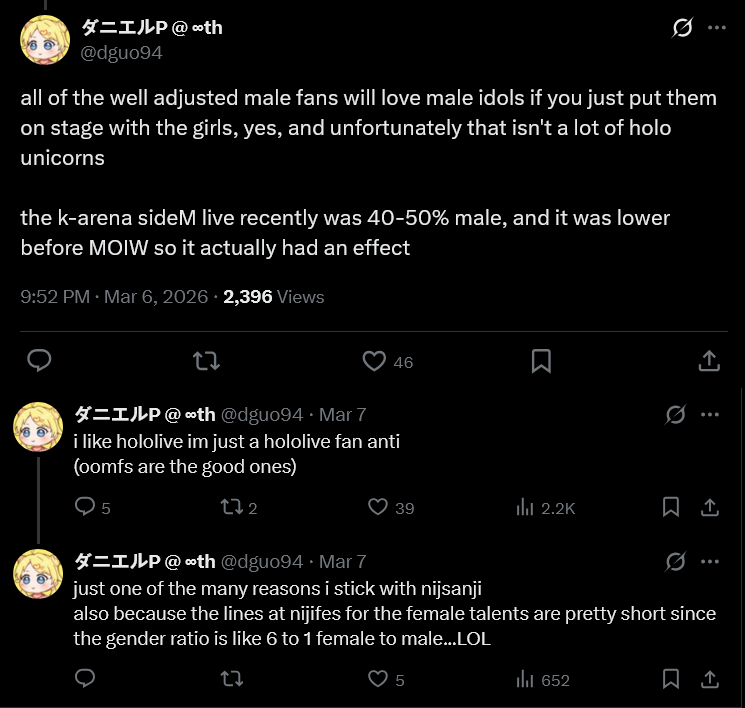
Task: View analytics showing 2.2K views
Action: [544, 508]
